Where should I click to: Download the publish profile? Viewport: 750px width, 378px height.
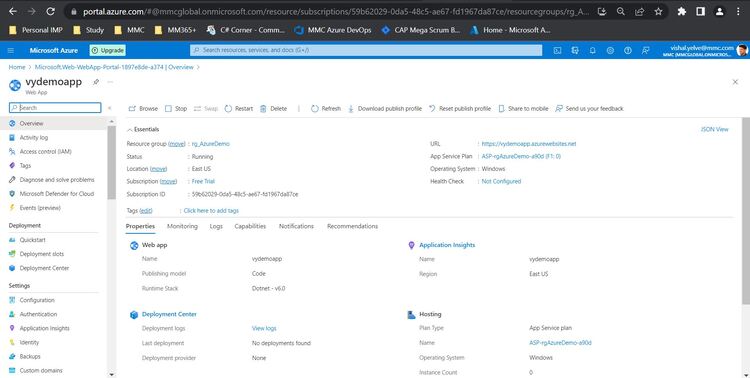[x=385, y=109]
